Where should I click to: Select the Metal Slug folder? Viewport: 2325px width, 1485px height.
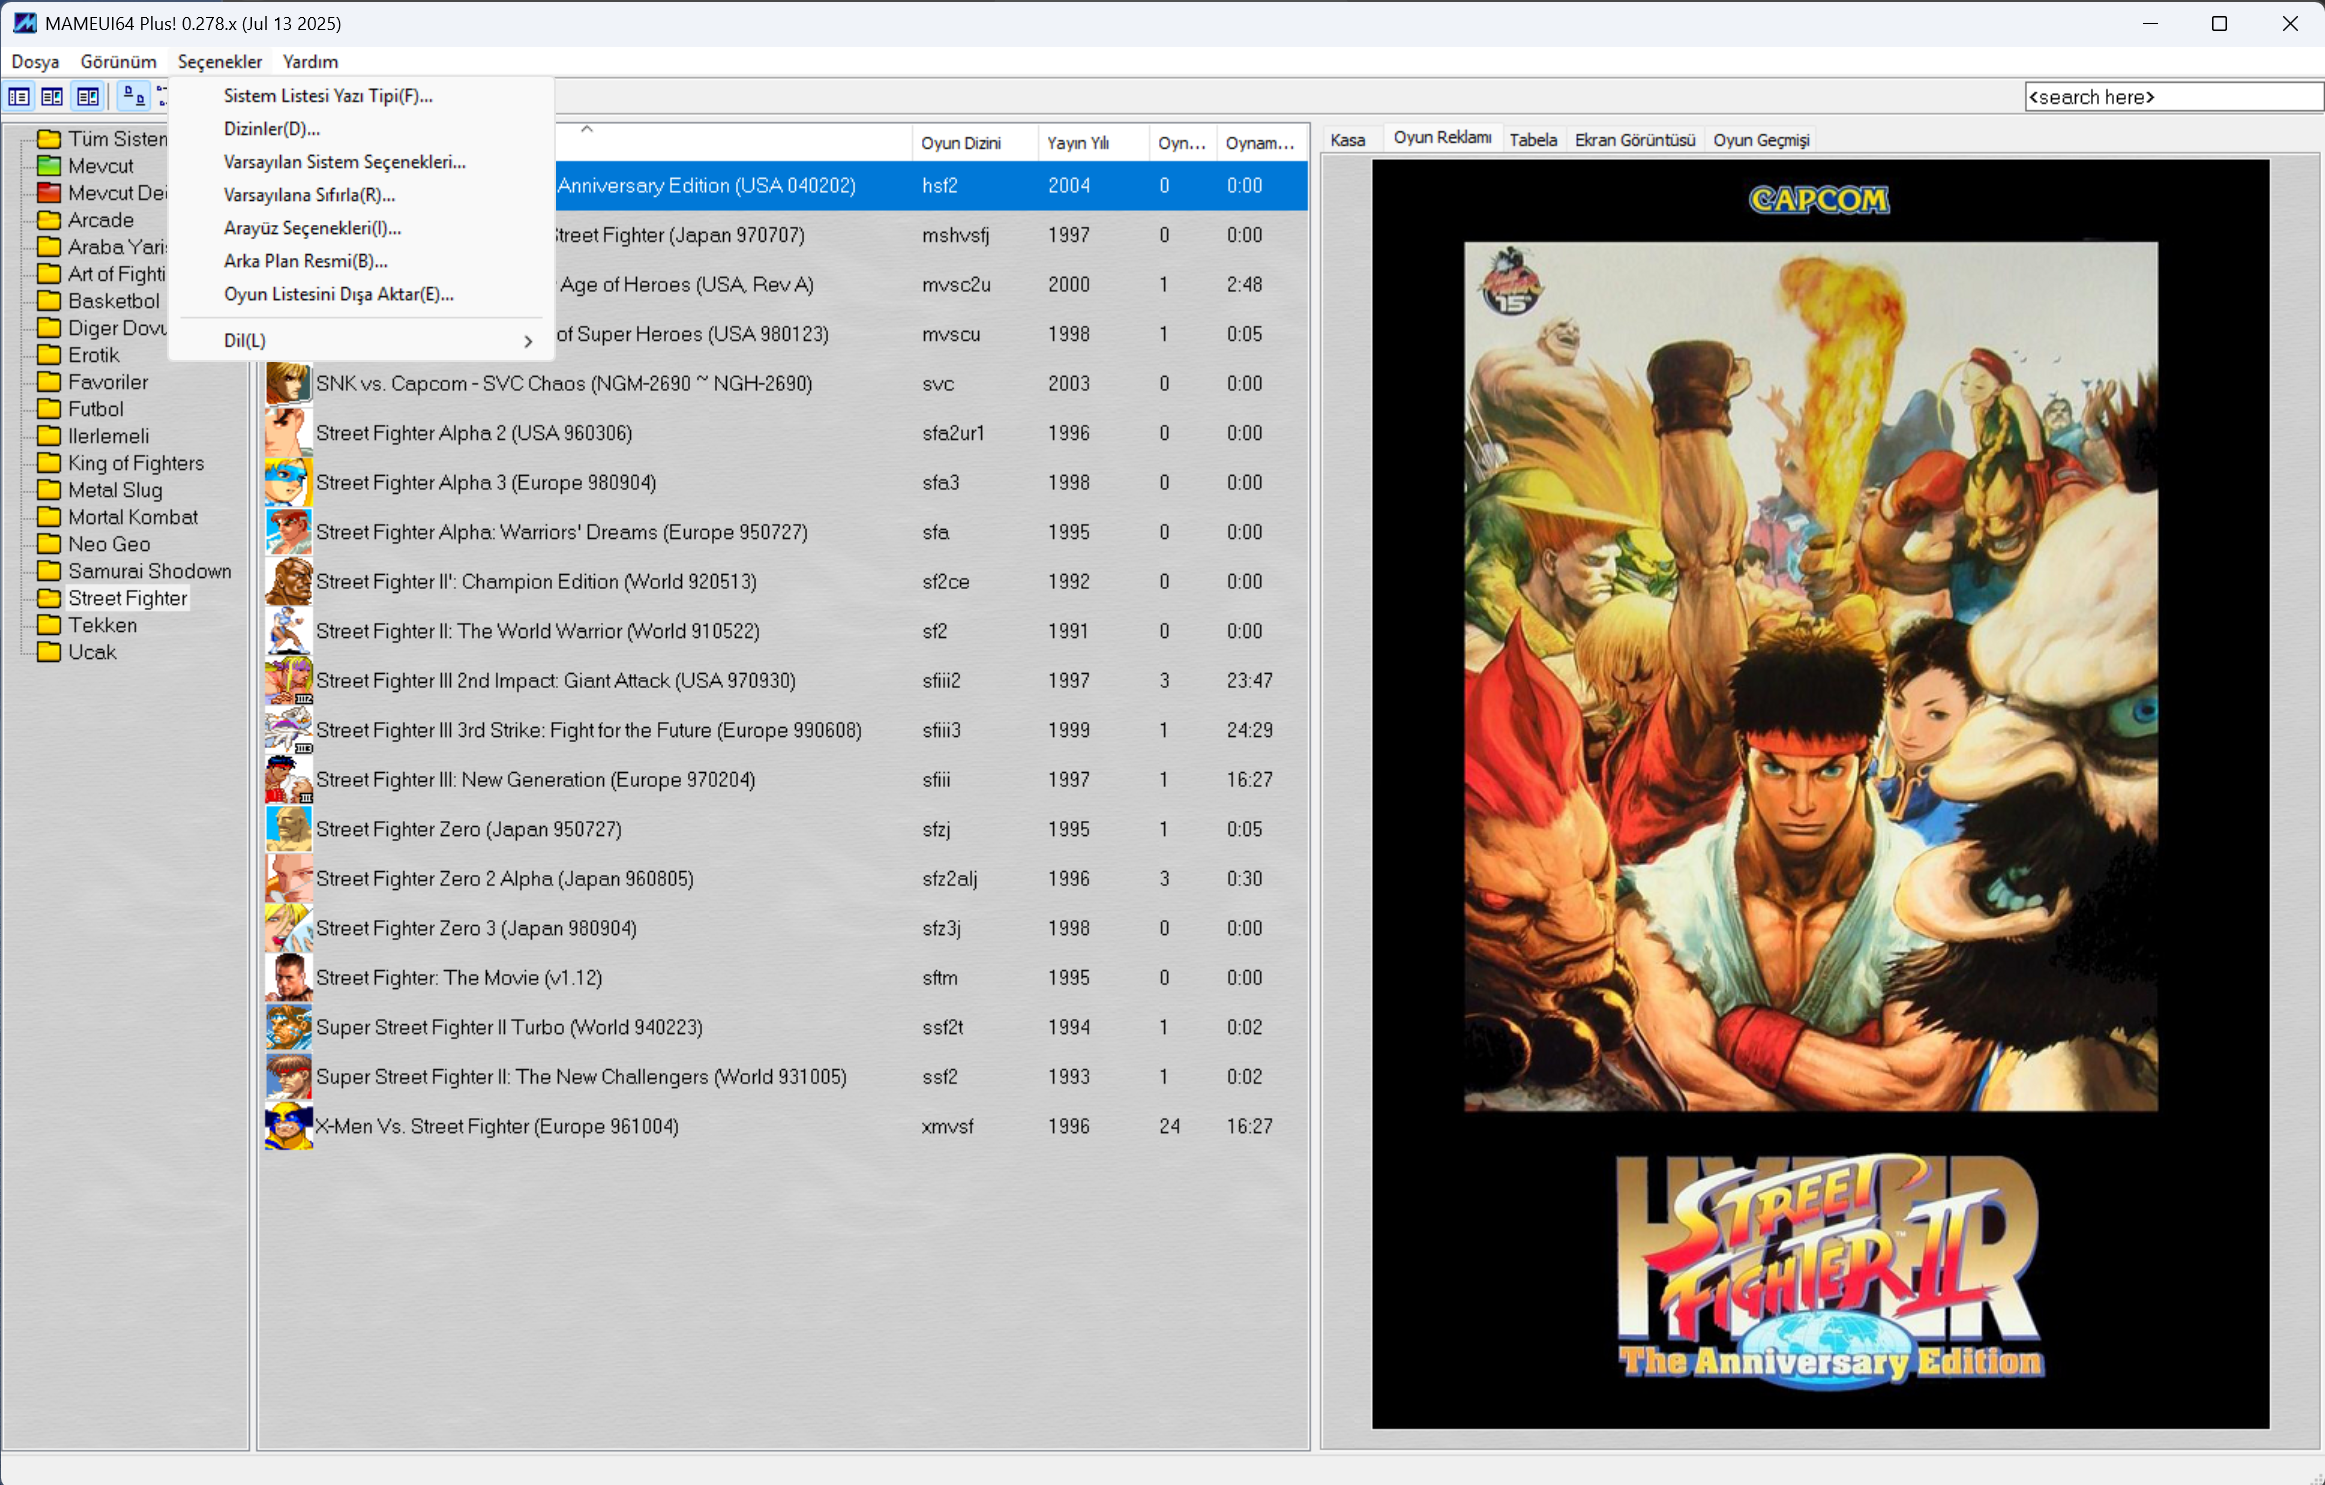114,490
